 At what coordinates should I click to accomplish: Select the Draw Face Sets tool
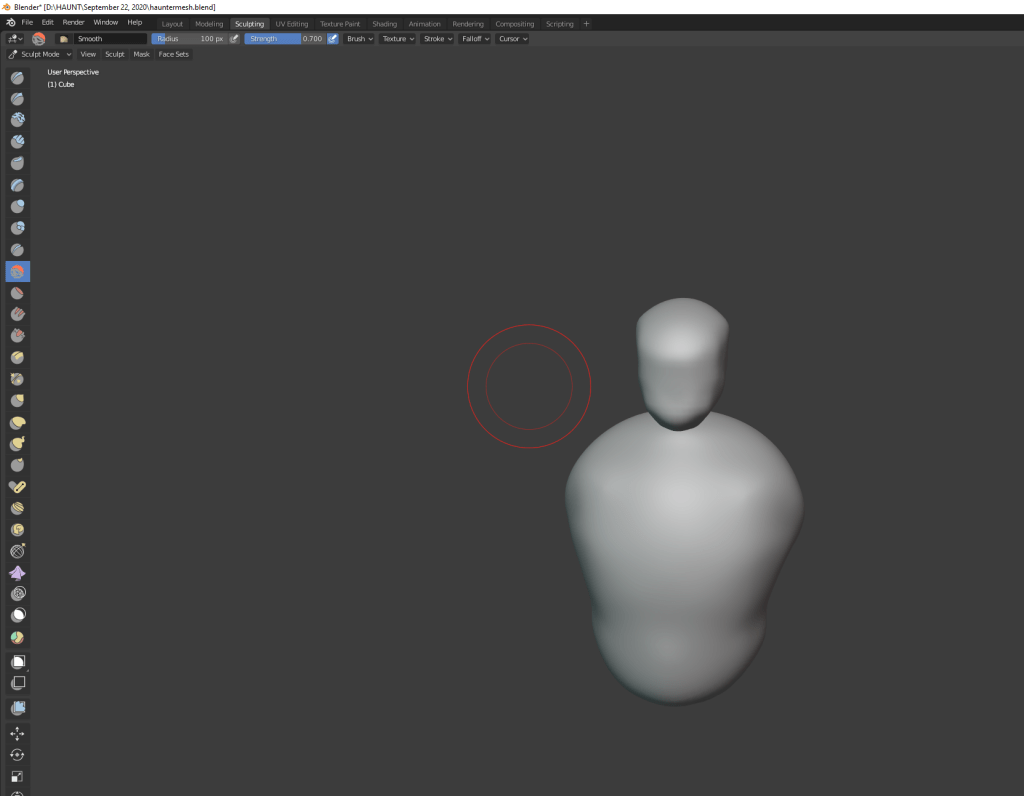point(17,637)
